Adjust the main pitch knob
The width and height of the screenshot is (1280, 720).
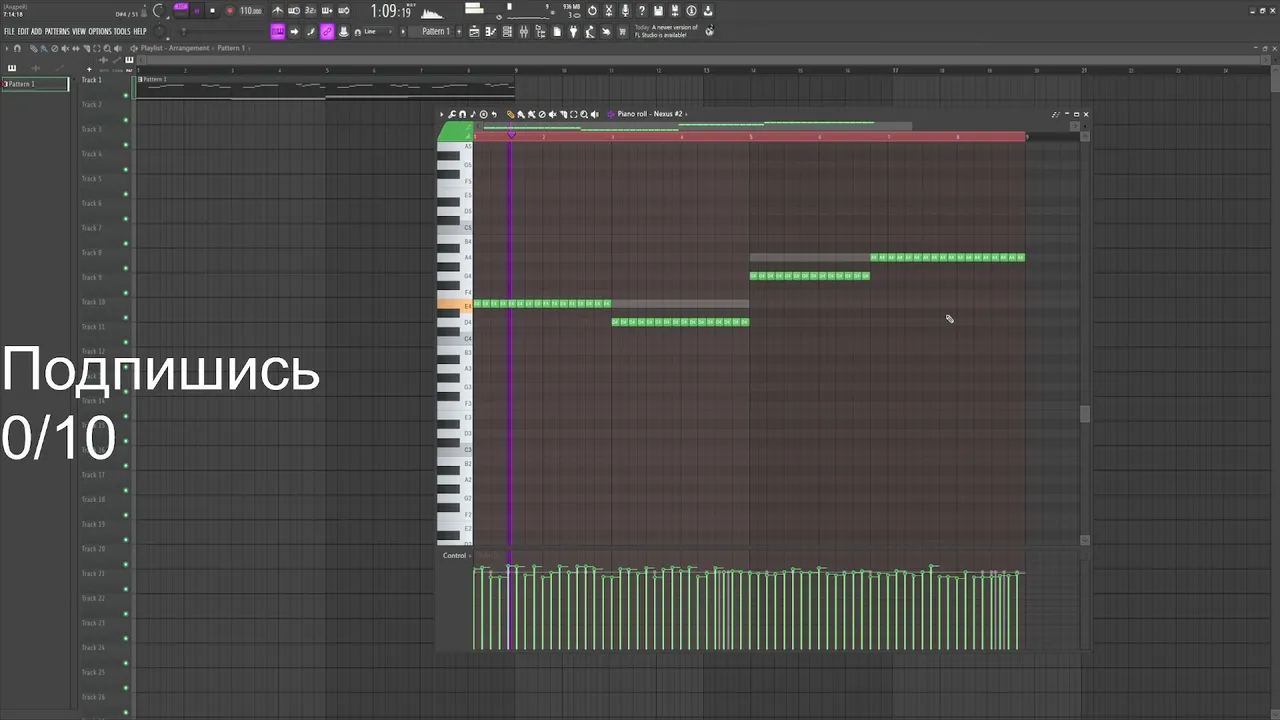pos(159,31)
